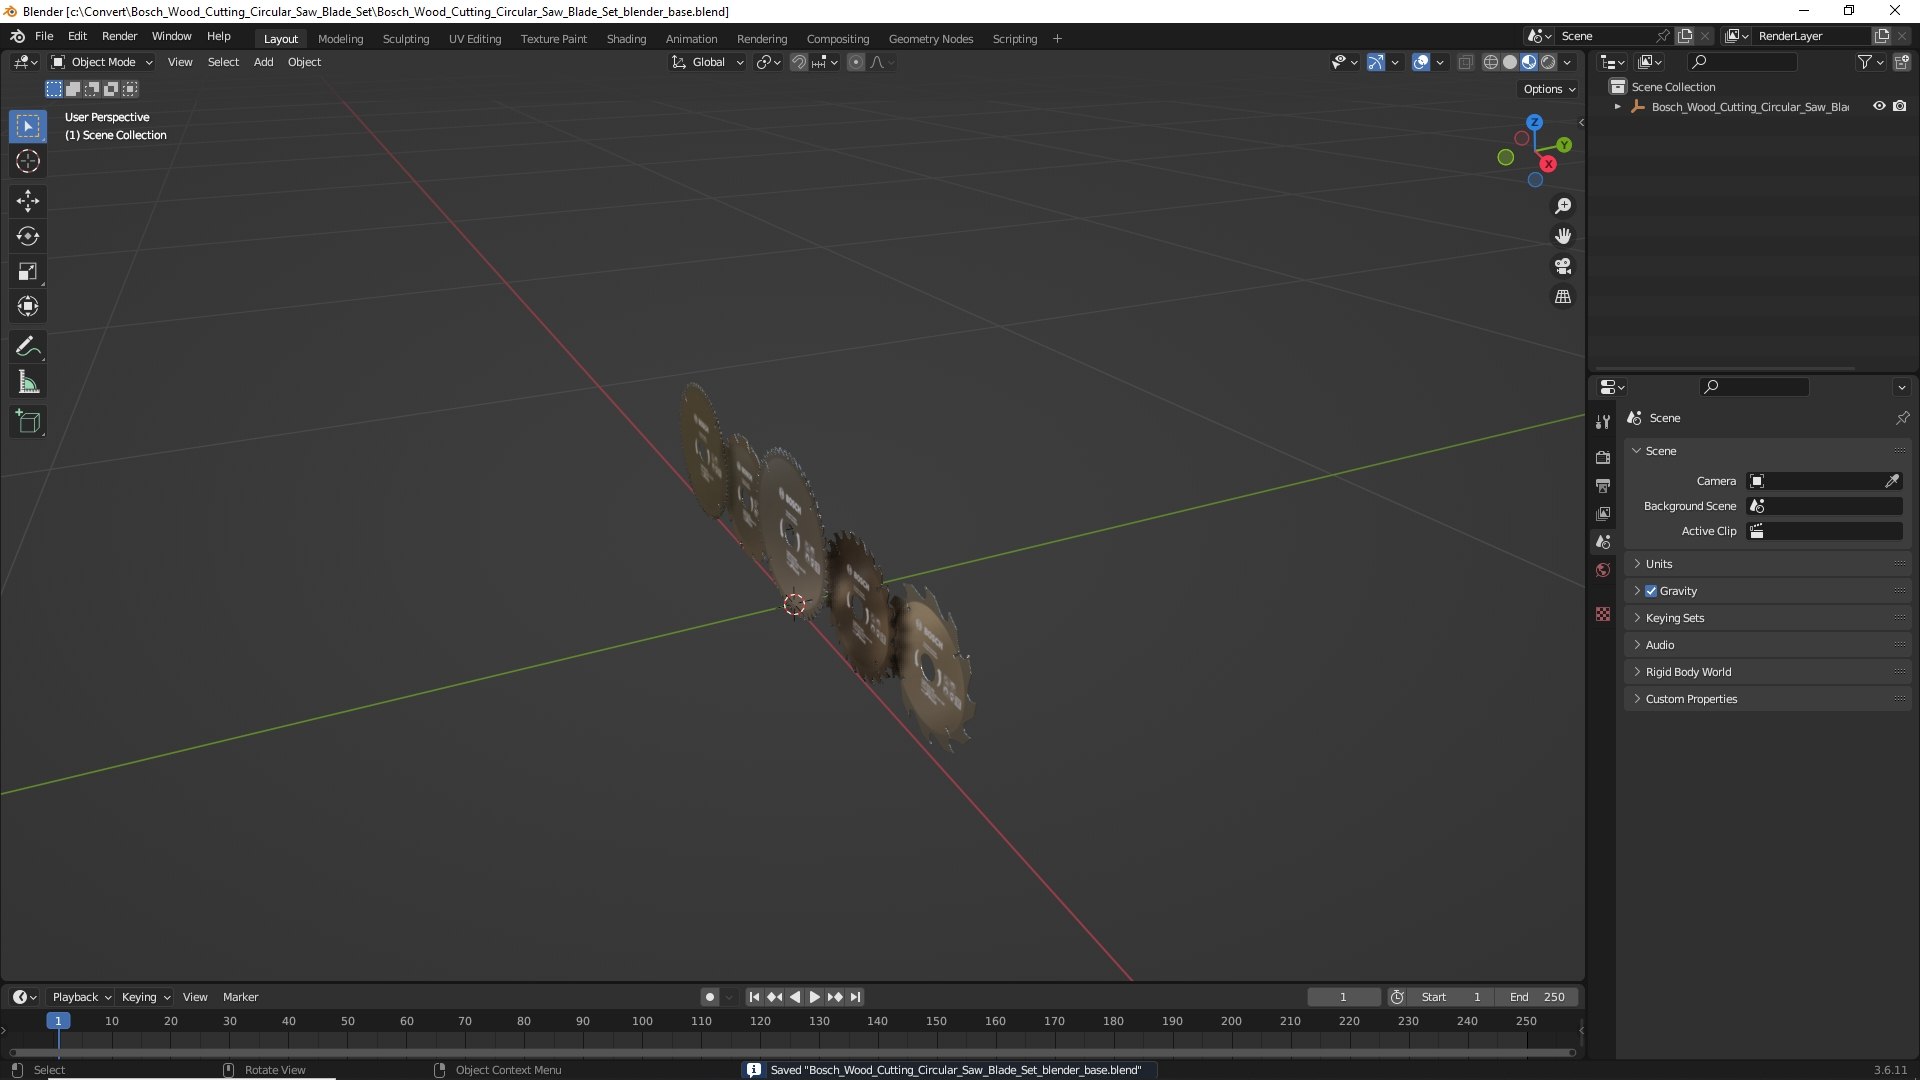Viewport: 1920px width, 1080px height.
Task: Switch to the Shading workspace tab
Action: click(626, 39)
